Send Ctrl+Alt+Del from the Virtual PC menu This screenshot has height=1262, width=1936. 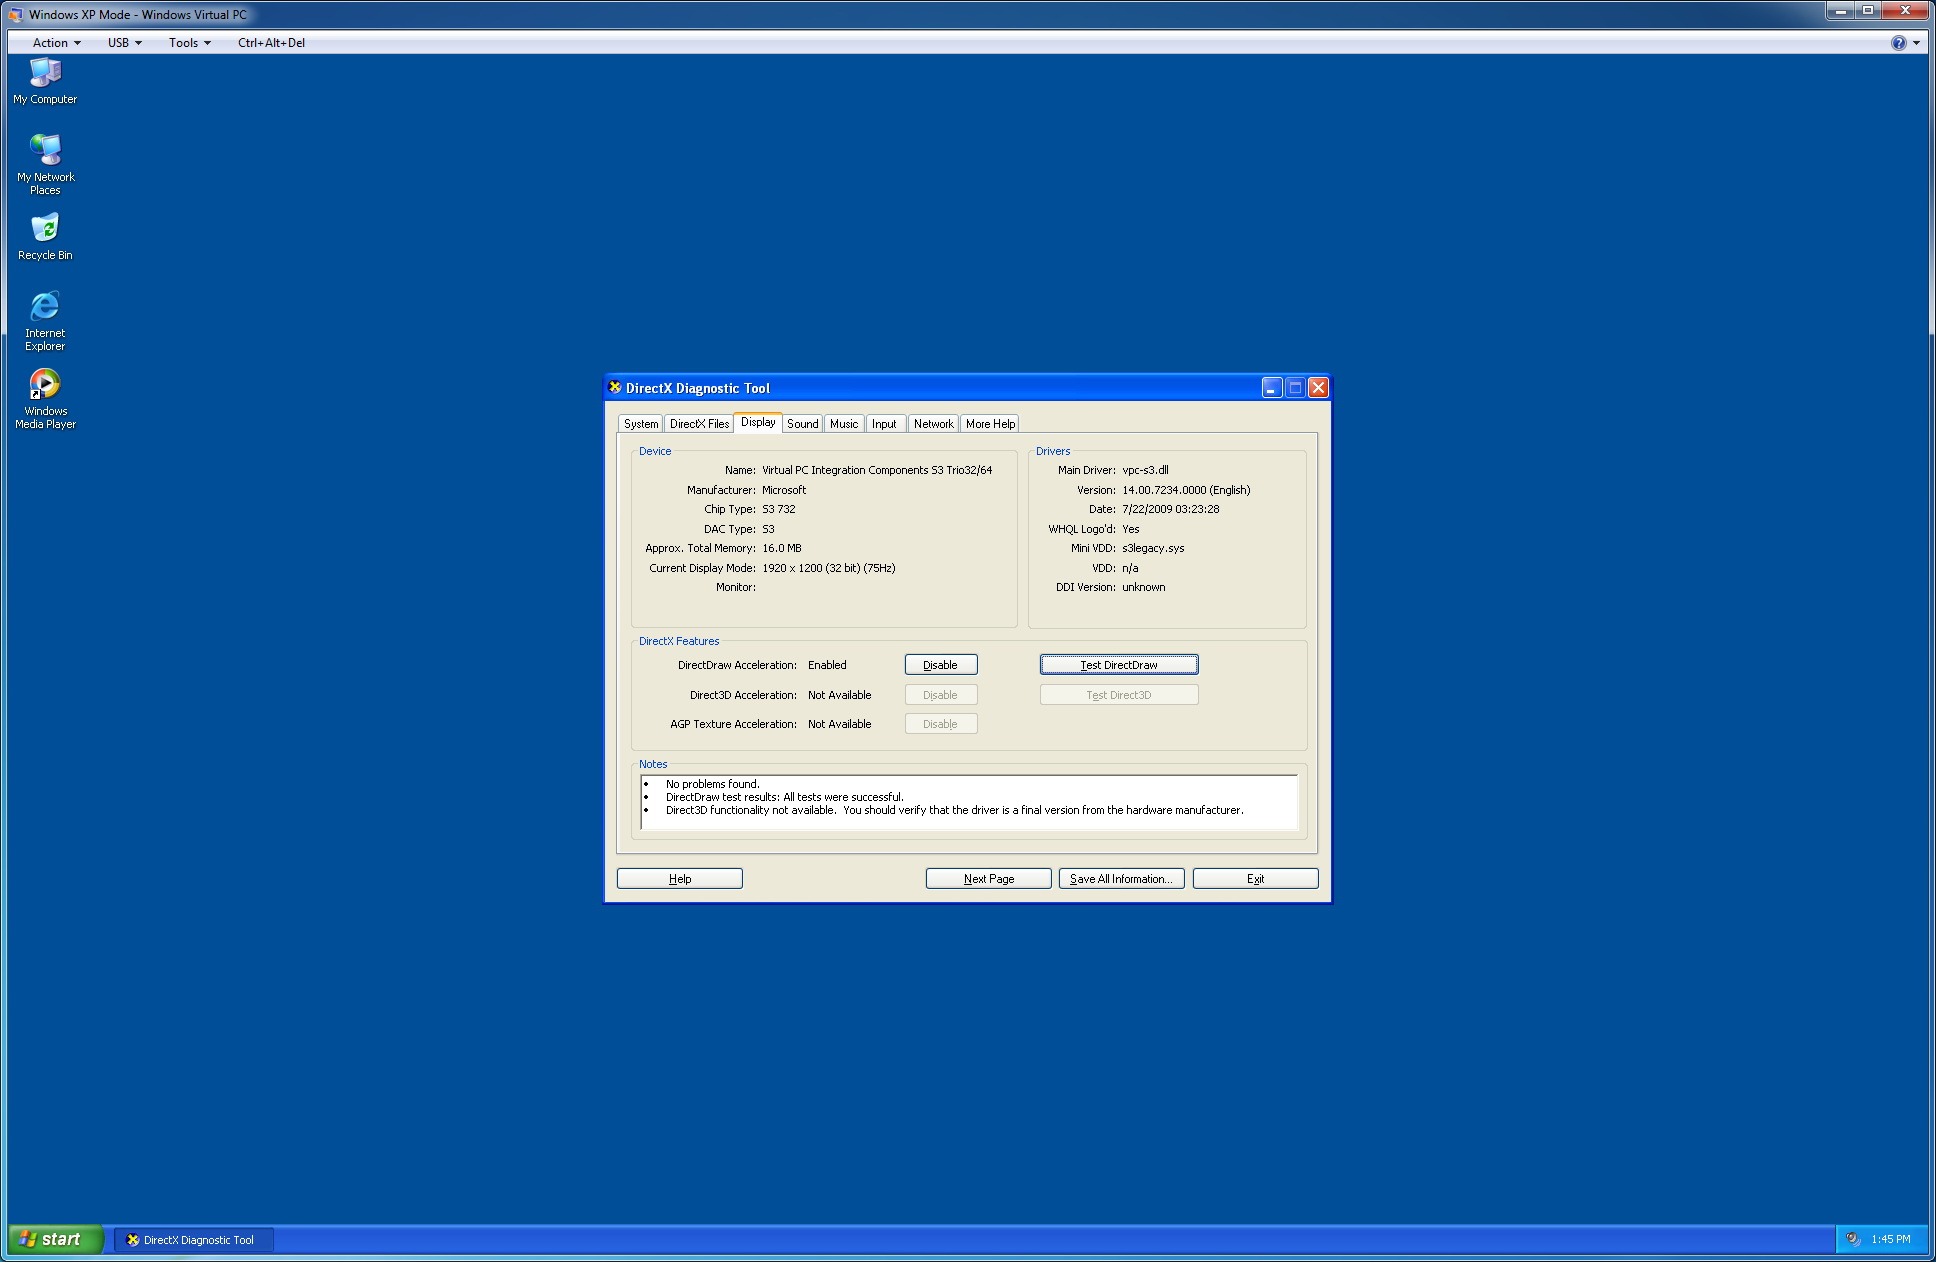(x=271, y=43)
